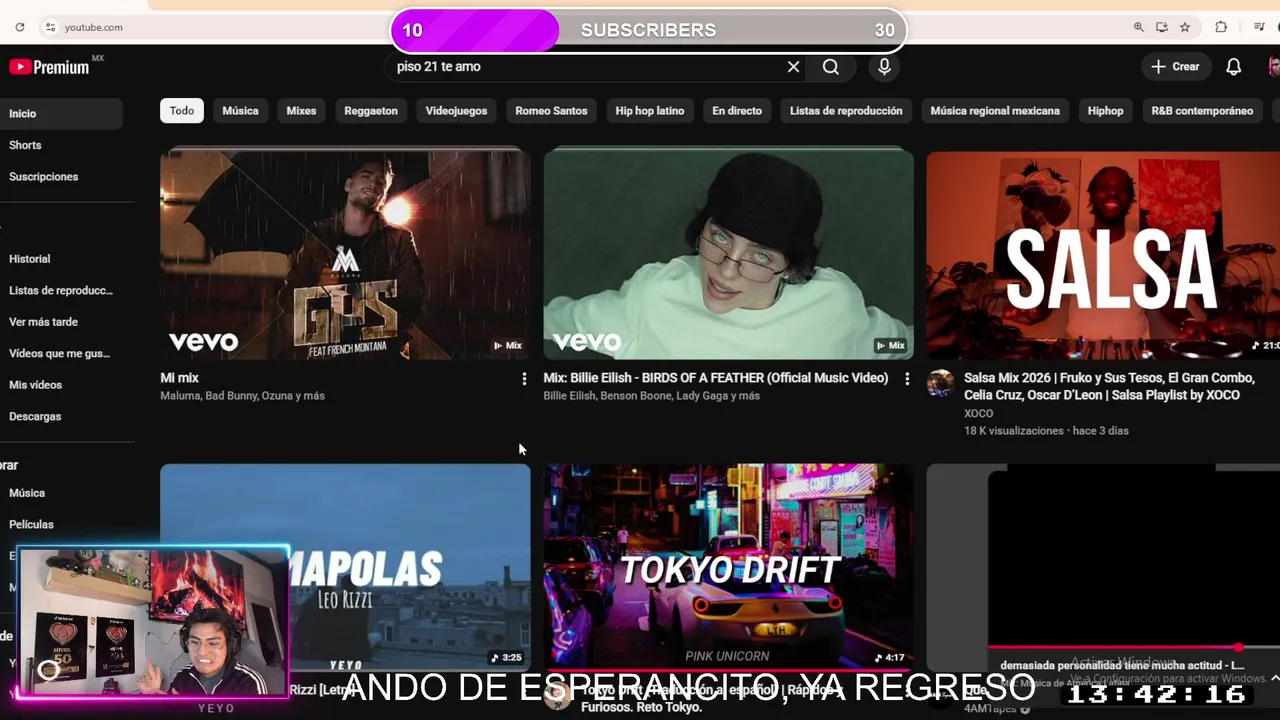Open the Tokyo Drift thumbnail

(728, 566)
